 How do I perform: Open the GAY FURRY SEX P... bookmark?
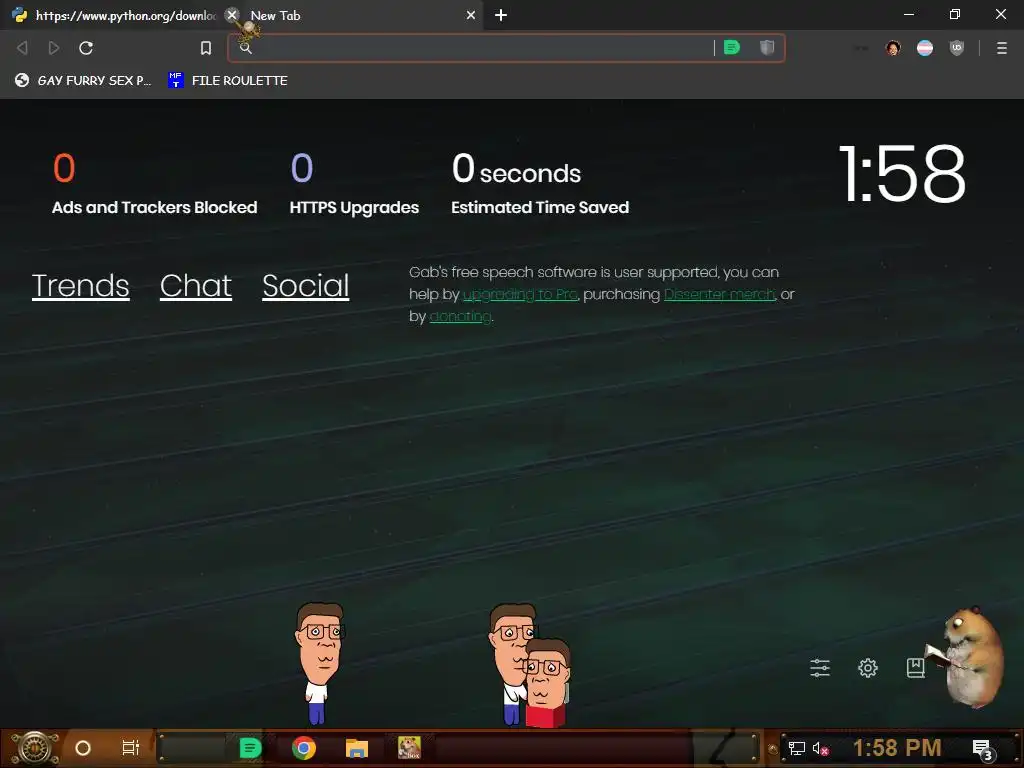pos(83,80)
